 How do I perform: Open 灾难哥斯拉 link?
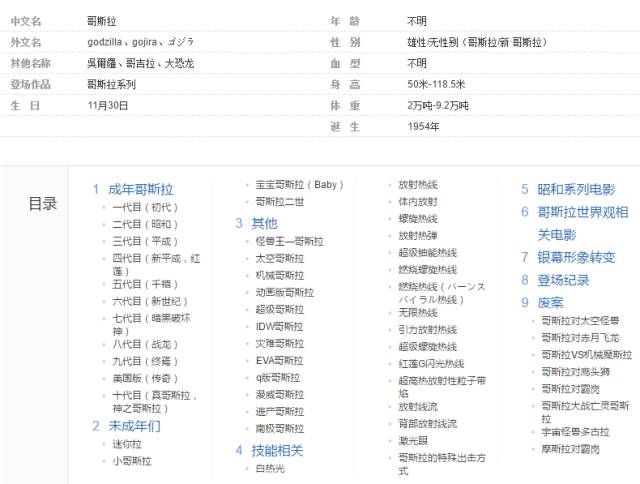[280, 344]
